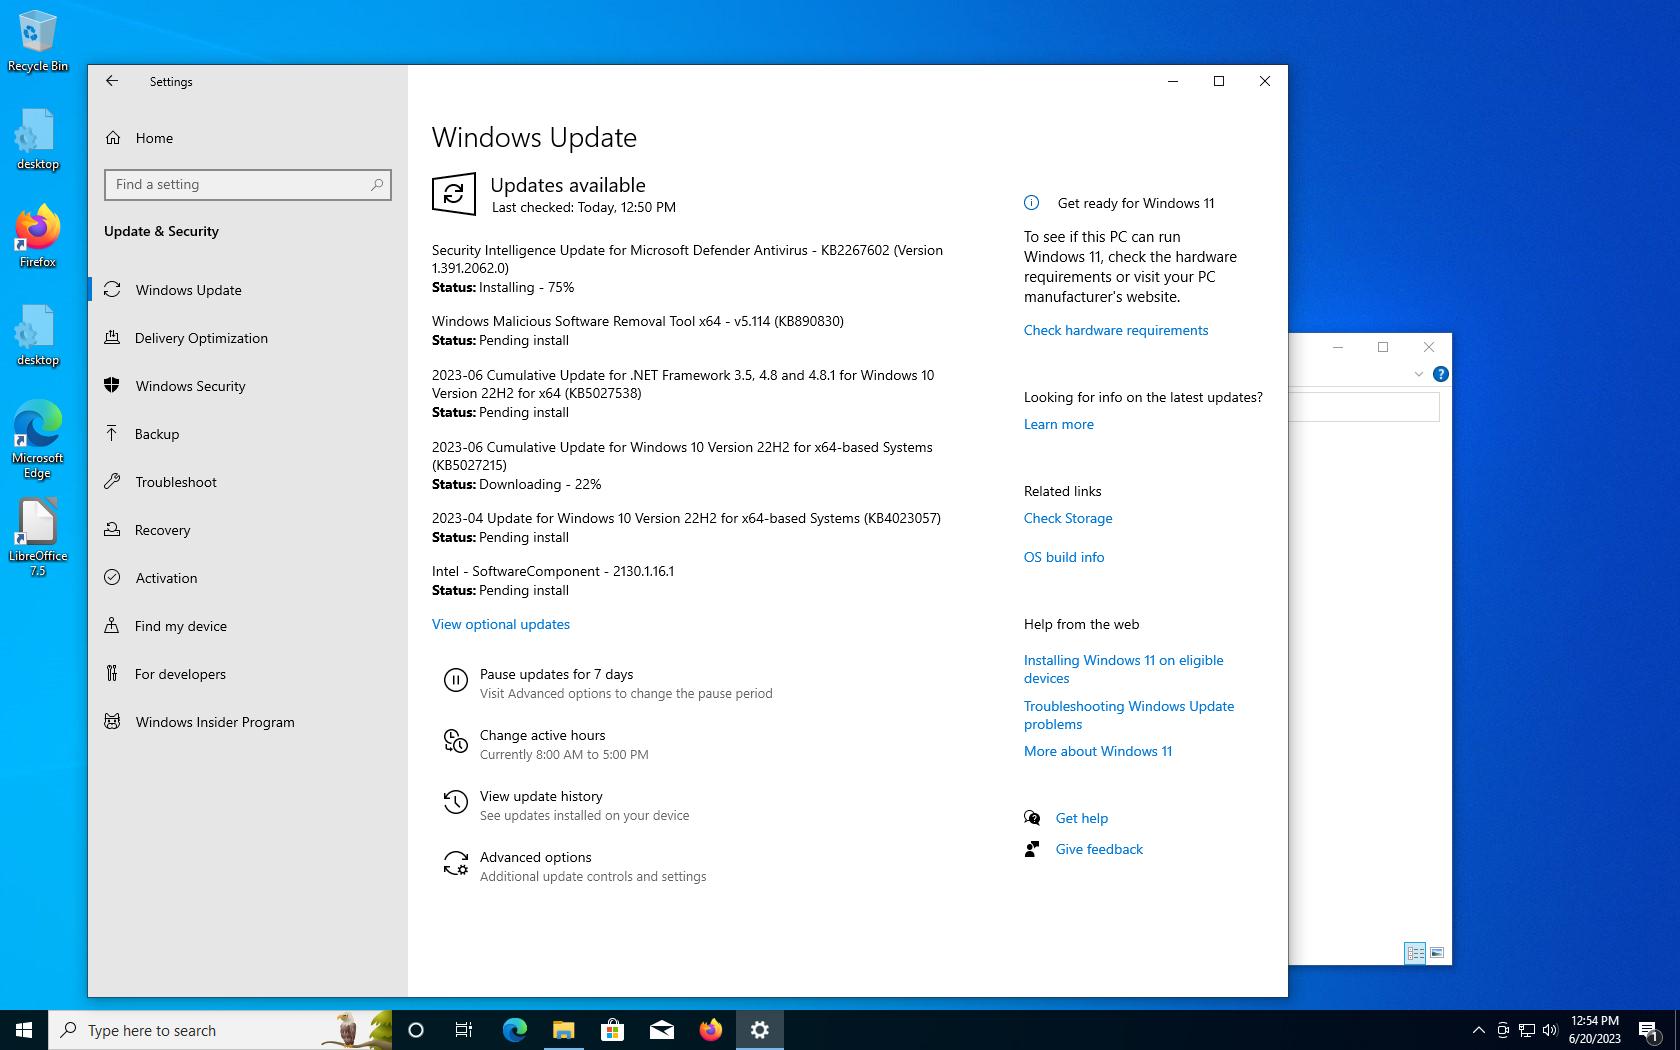Click the Find a setting search box
Image resolution: width=1680 pixels, height=1050 pixels.
pyautogui.click(x=238, y=185)
